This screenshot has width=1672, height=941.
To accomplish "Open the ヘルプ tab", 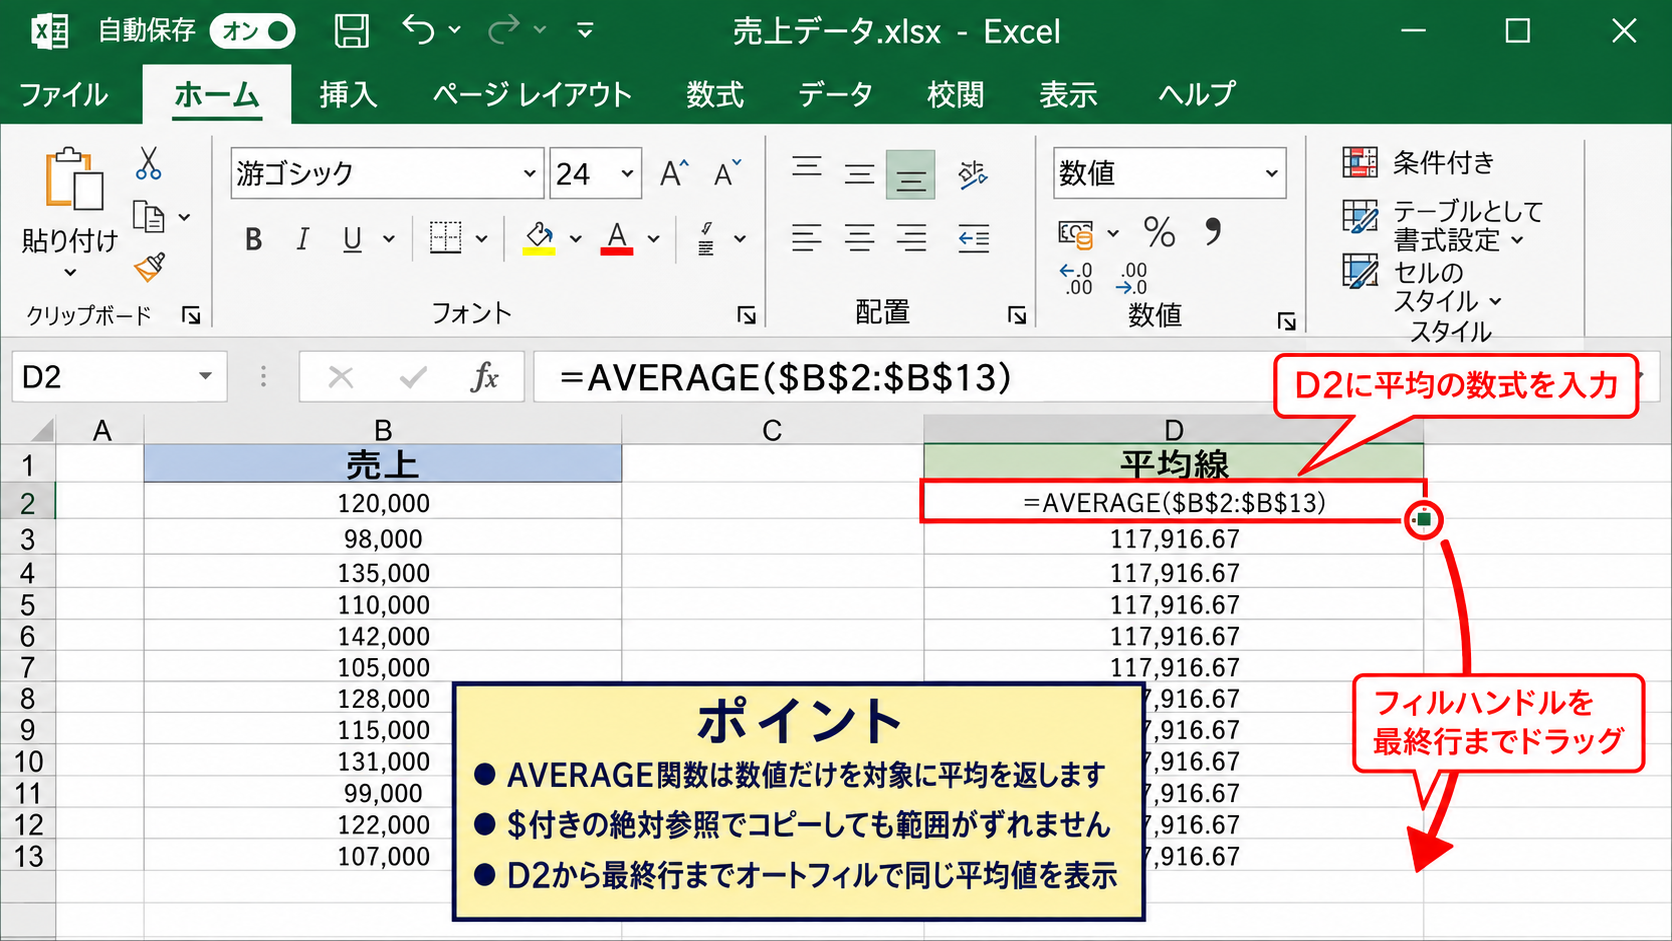I will coord(1196,95).
